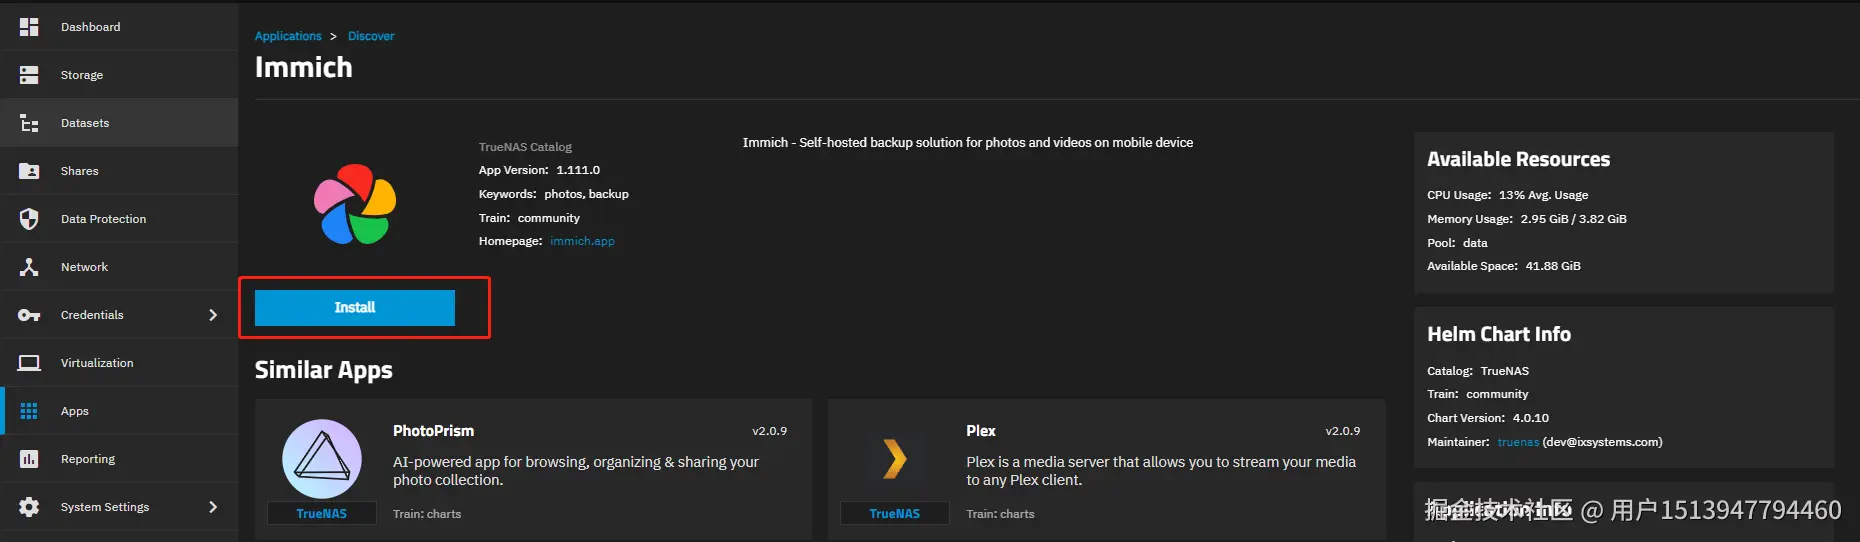Click the Apps grid icon
1860x542 pixels.
29,411
